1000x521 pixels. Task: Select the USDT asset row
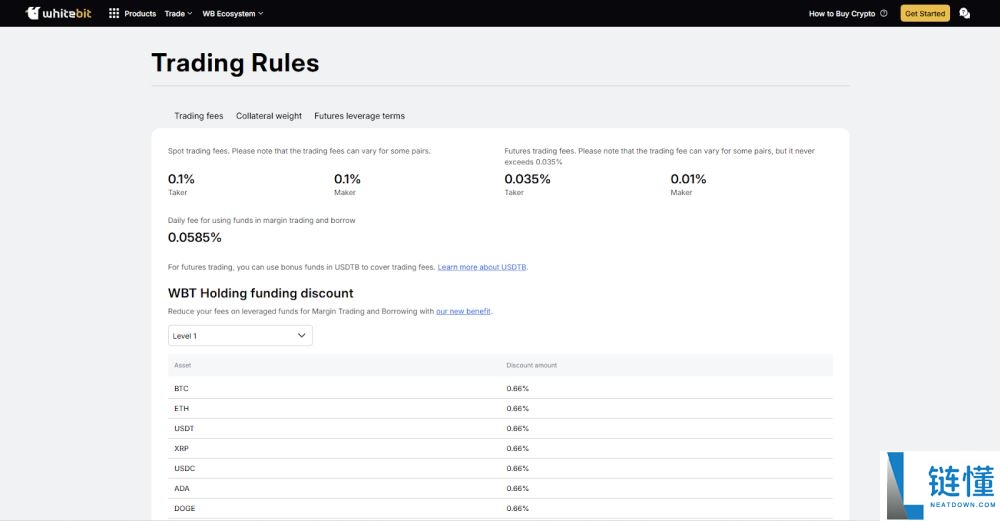[x=500, y=429]
